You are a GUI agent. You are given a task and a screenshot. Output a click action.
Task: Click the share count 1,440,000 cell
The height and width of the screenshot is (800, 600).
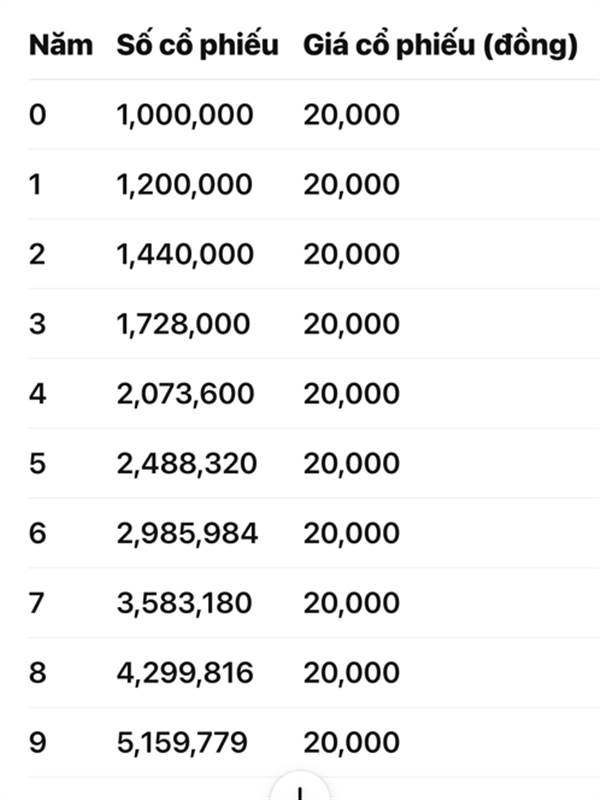(185, 255)
